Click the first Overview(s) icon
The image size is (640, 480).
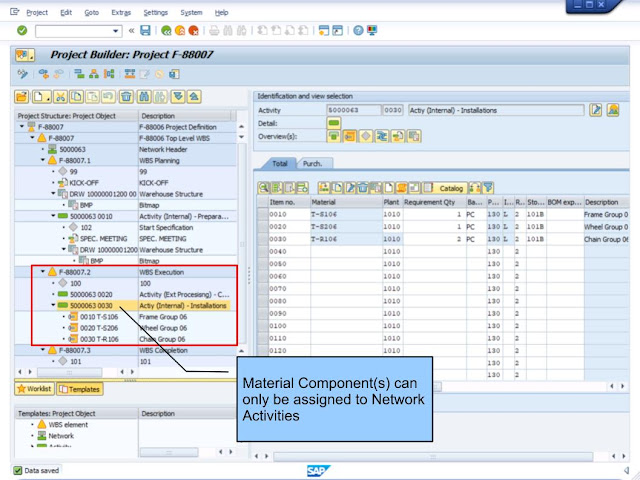[333, 136]
